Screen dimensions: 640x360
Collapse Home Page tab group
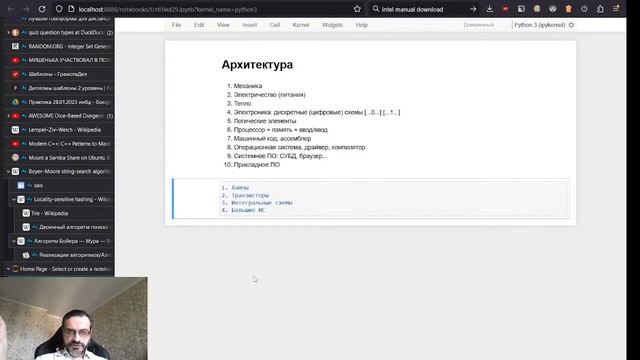click(x=8, y=269)
